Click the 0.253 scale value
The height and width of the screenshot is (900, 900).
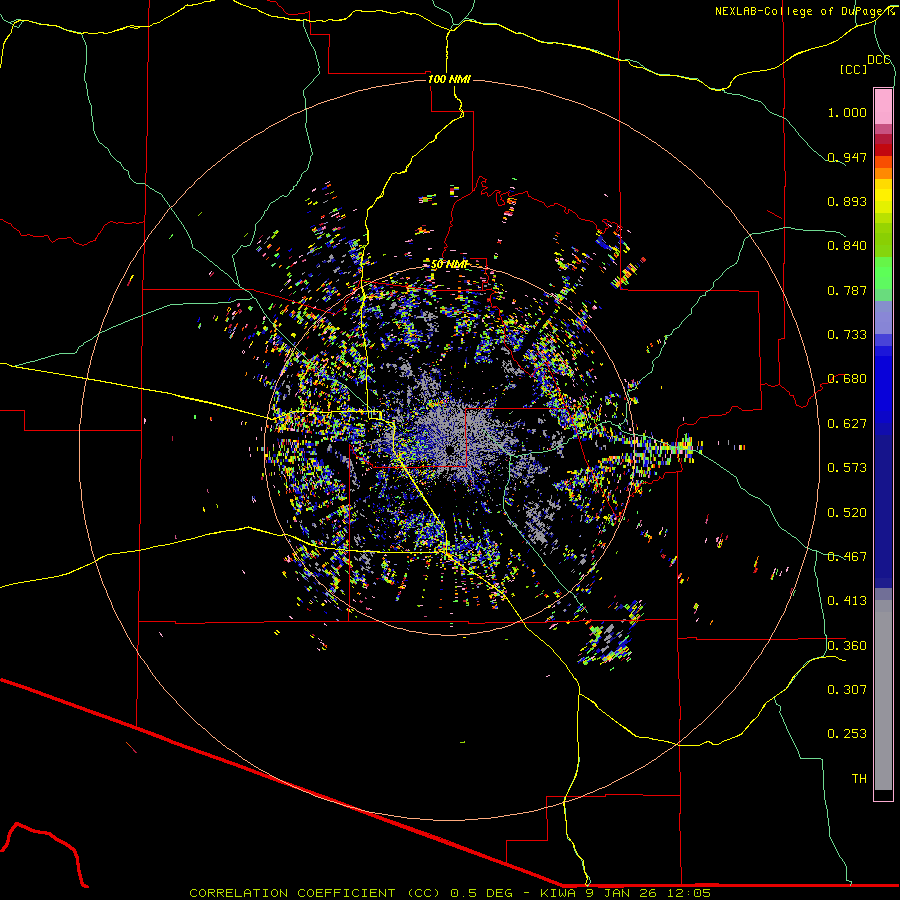[x=847, y=734]
